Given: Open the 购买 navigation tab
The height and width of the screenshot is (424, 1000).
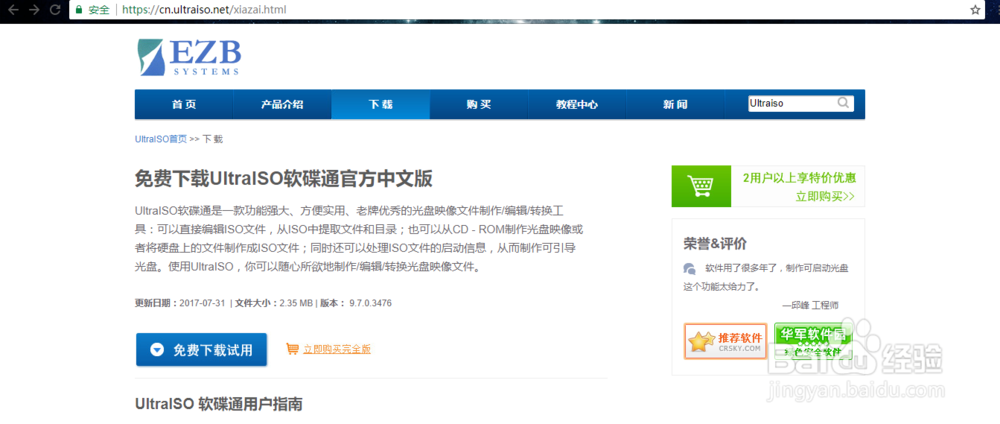Looking at the screenshot, I should click(x=478, y=105).
